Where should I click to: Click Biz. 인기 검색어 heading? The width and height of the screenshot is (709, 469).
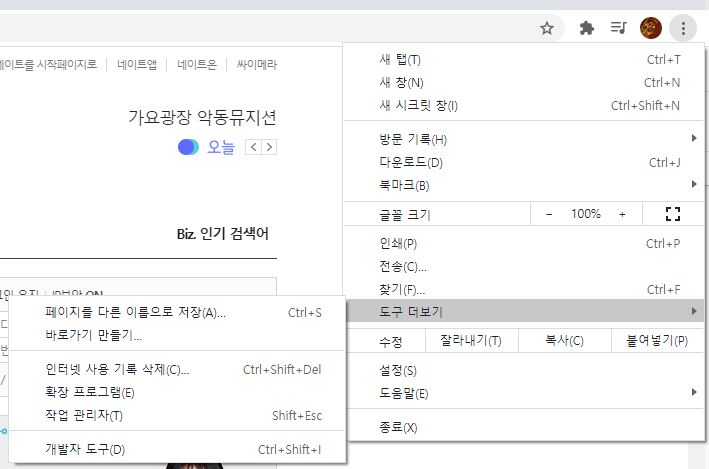coord(222,234)
